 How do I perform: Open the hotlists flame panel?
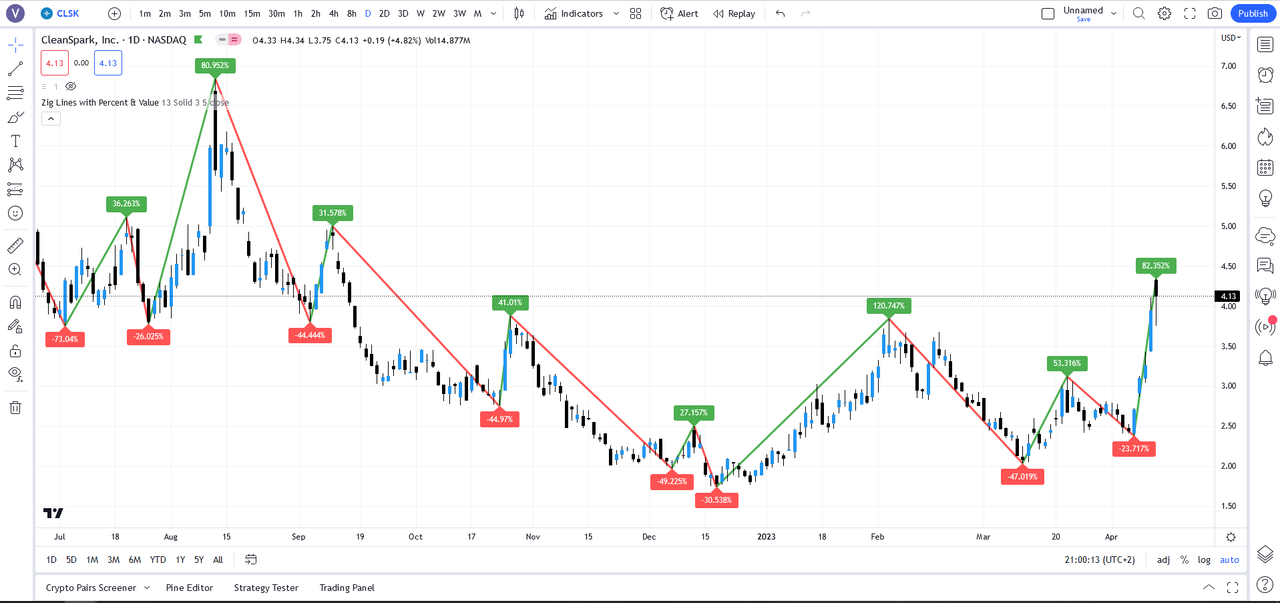[x=1265, y=136]
